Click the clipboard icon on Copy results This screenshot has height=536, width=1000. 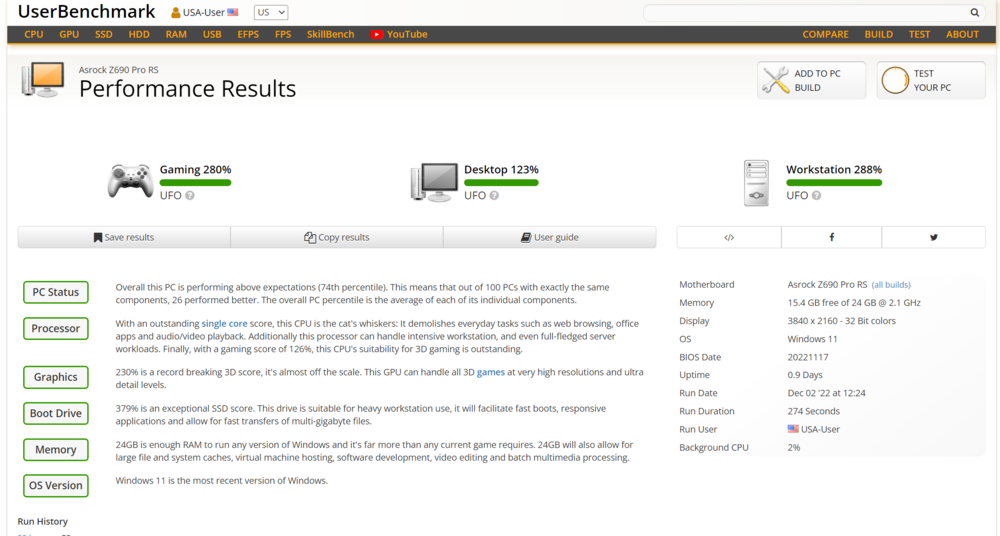310,237
